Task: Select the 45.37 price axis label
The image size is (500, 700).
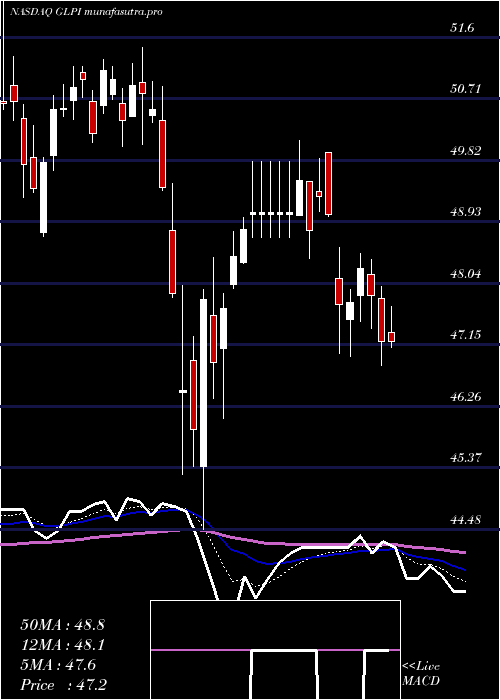Action: (466, 457)
